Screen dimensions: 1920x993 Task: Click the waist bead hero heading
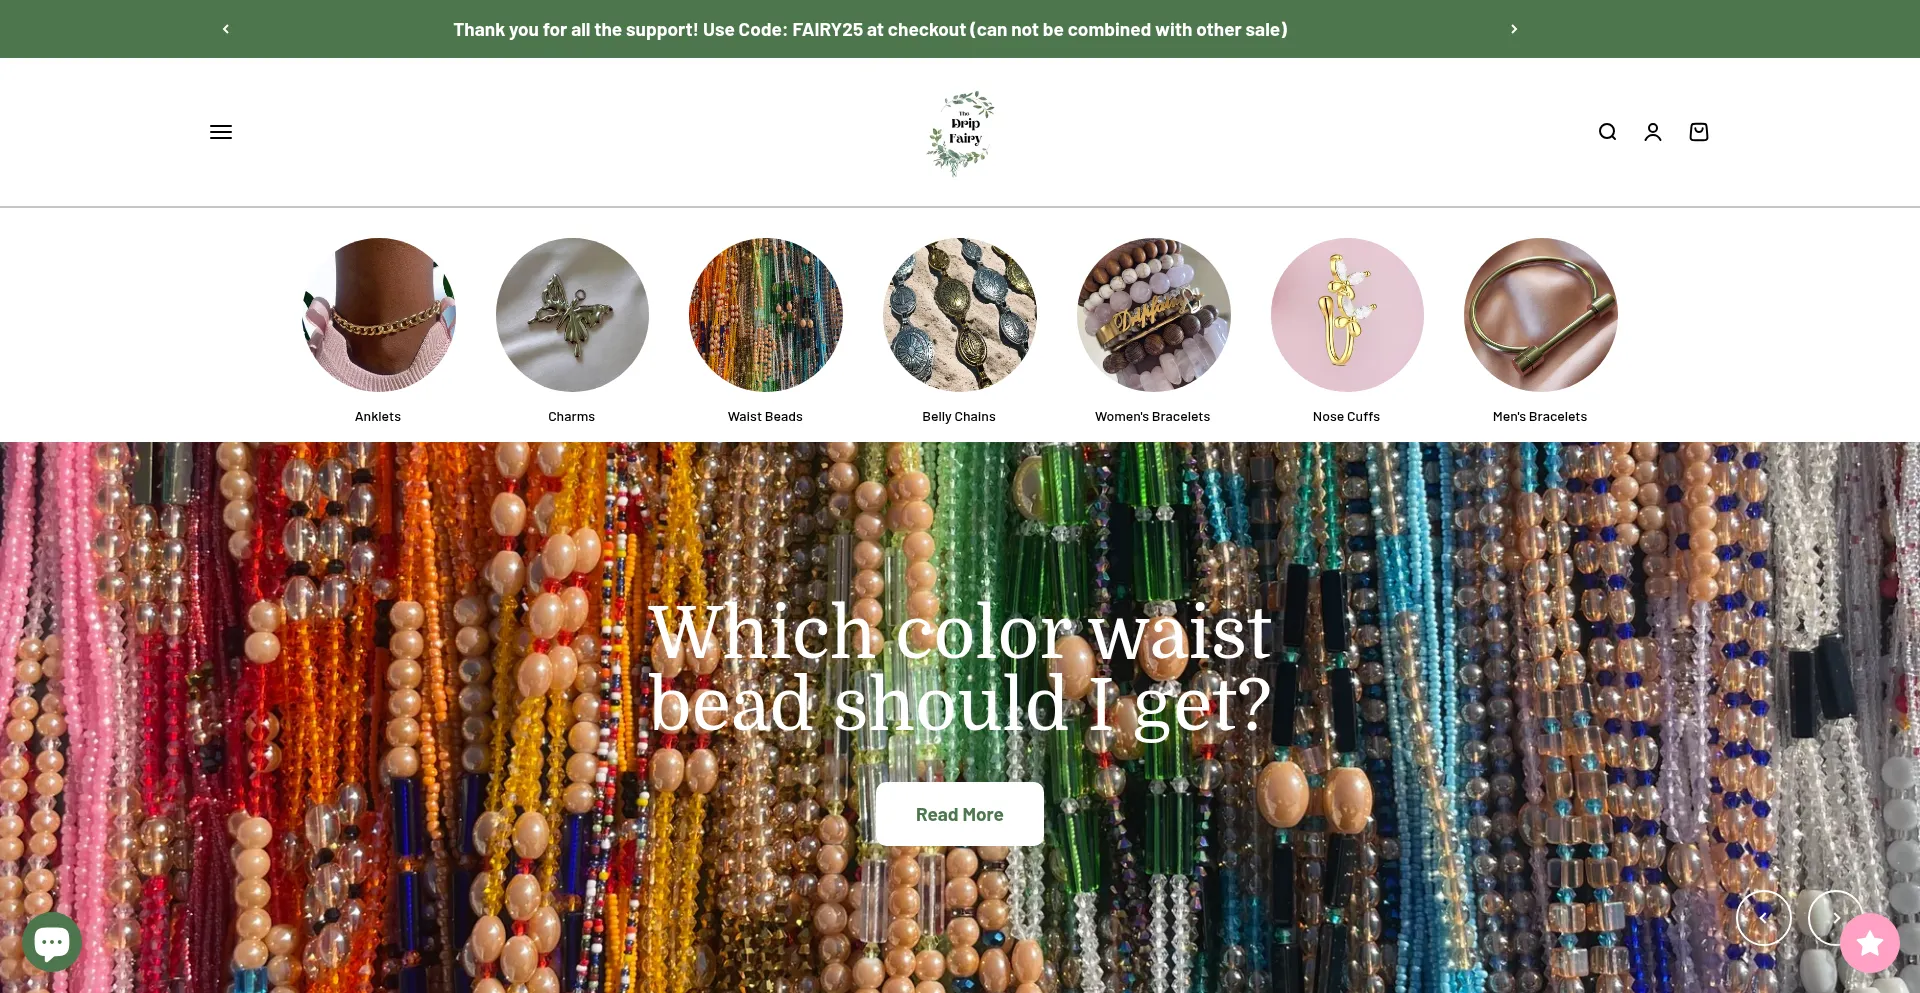960,668
